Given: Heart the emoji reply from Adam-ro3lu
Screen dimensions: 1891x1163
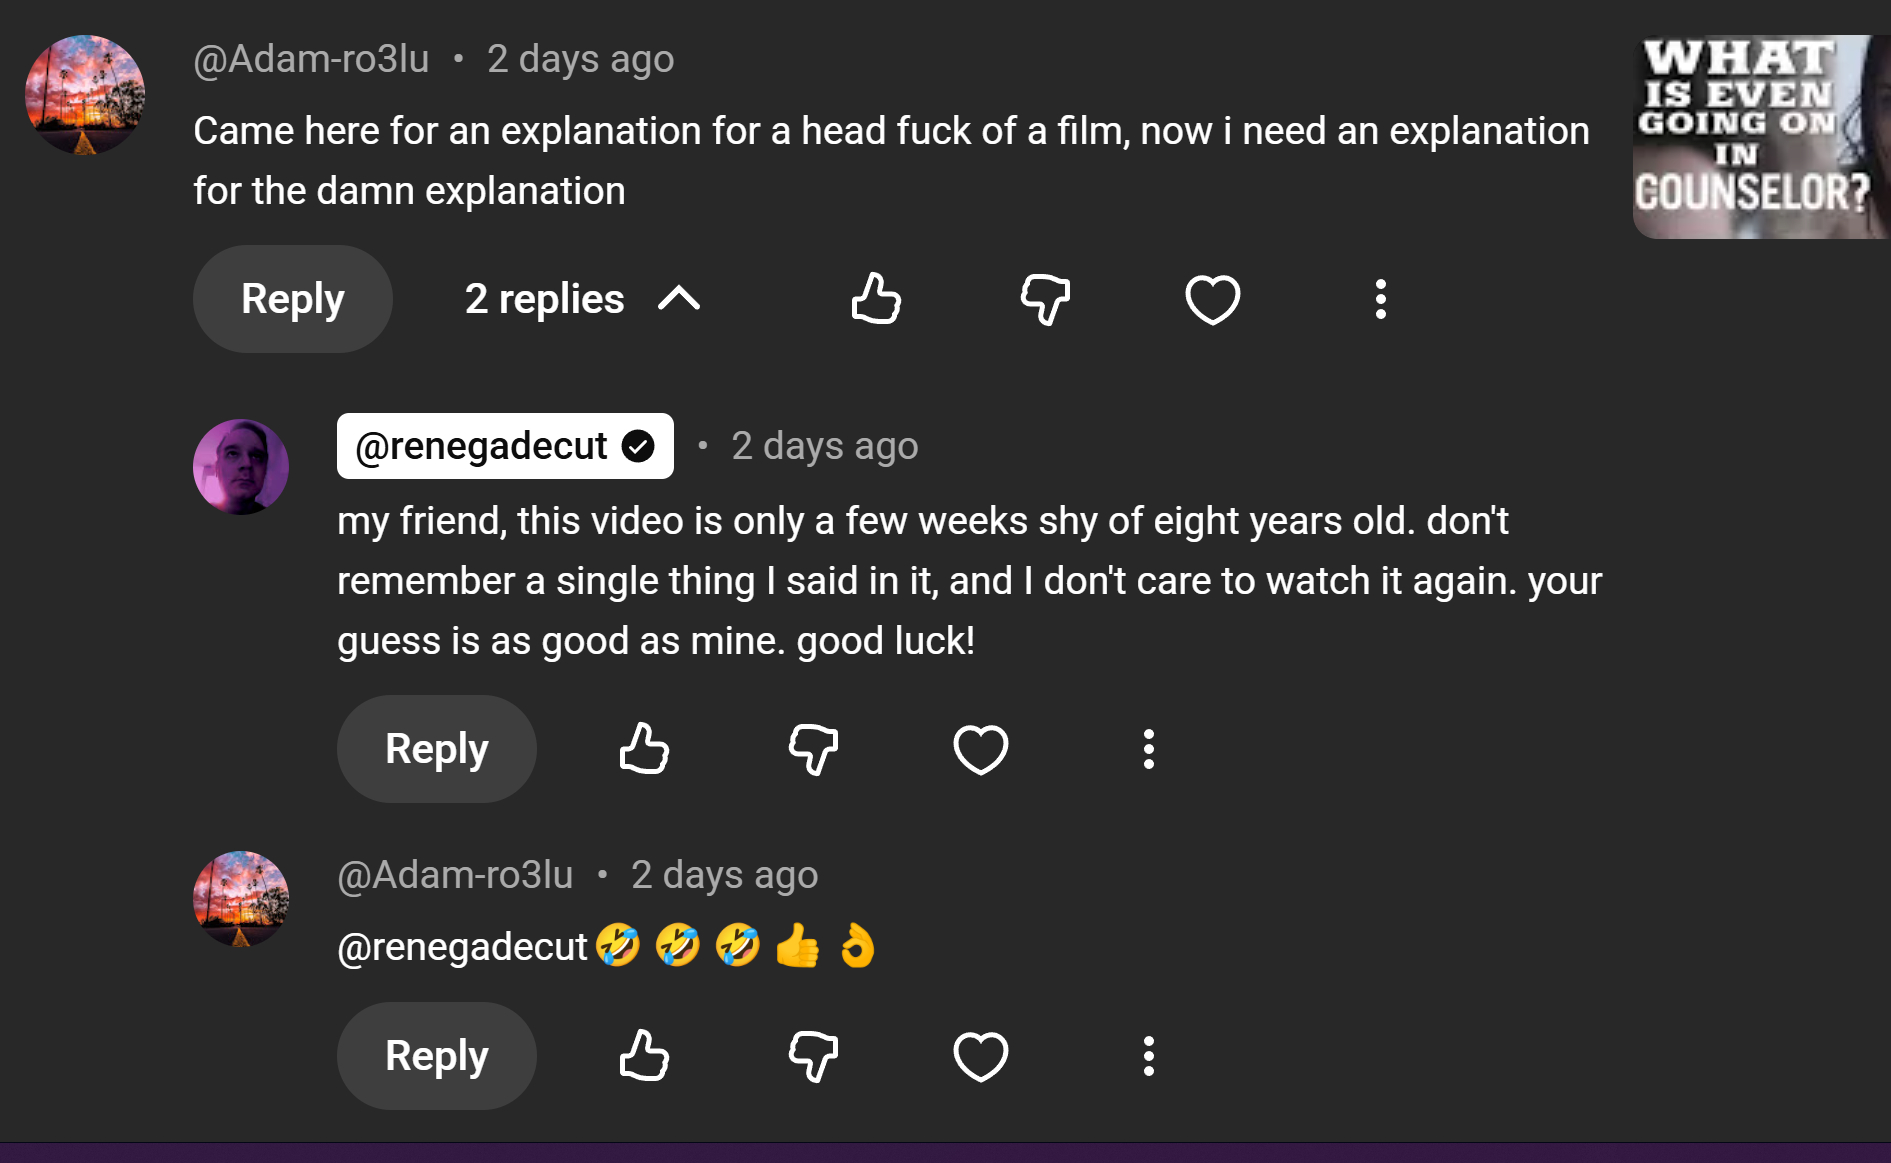Looking at the screenshot, I should [x=980, y=1056].
